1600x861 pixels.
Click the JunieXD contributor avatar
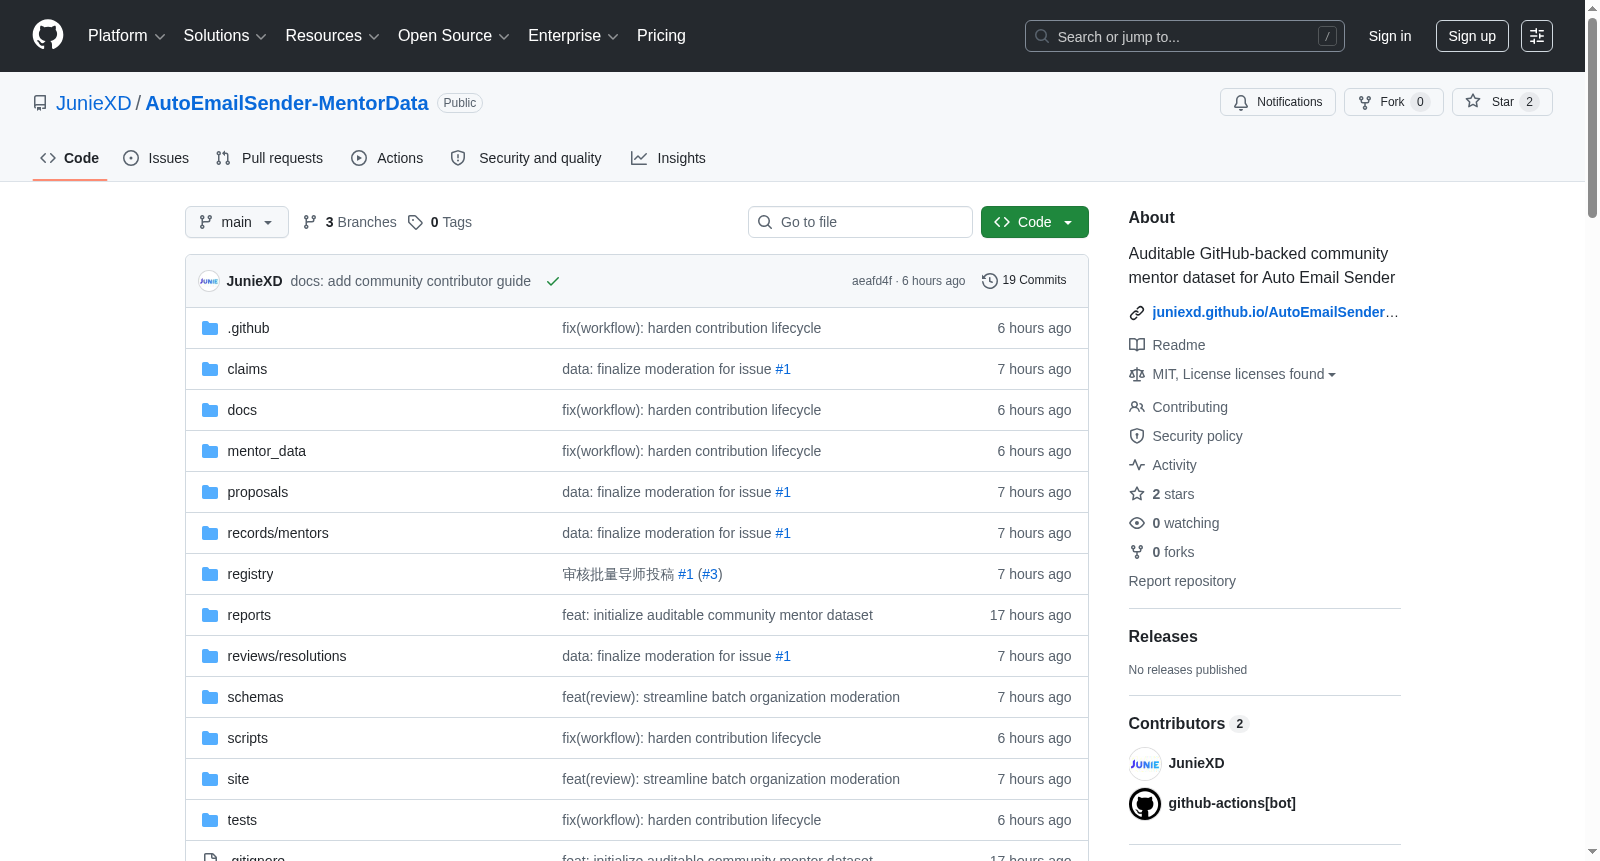click(1145, 764)
